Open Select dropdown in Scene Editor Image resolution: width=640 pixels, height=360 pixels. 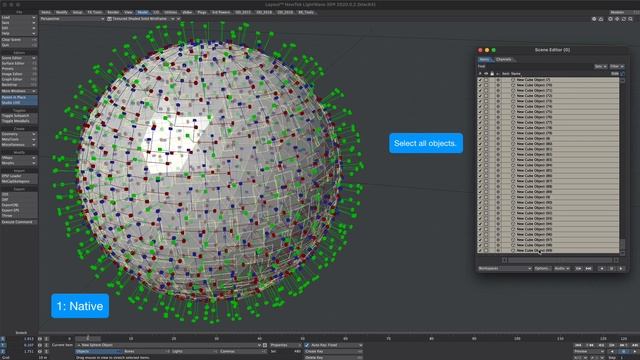point(600,67)
